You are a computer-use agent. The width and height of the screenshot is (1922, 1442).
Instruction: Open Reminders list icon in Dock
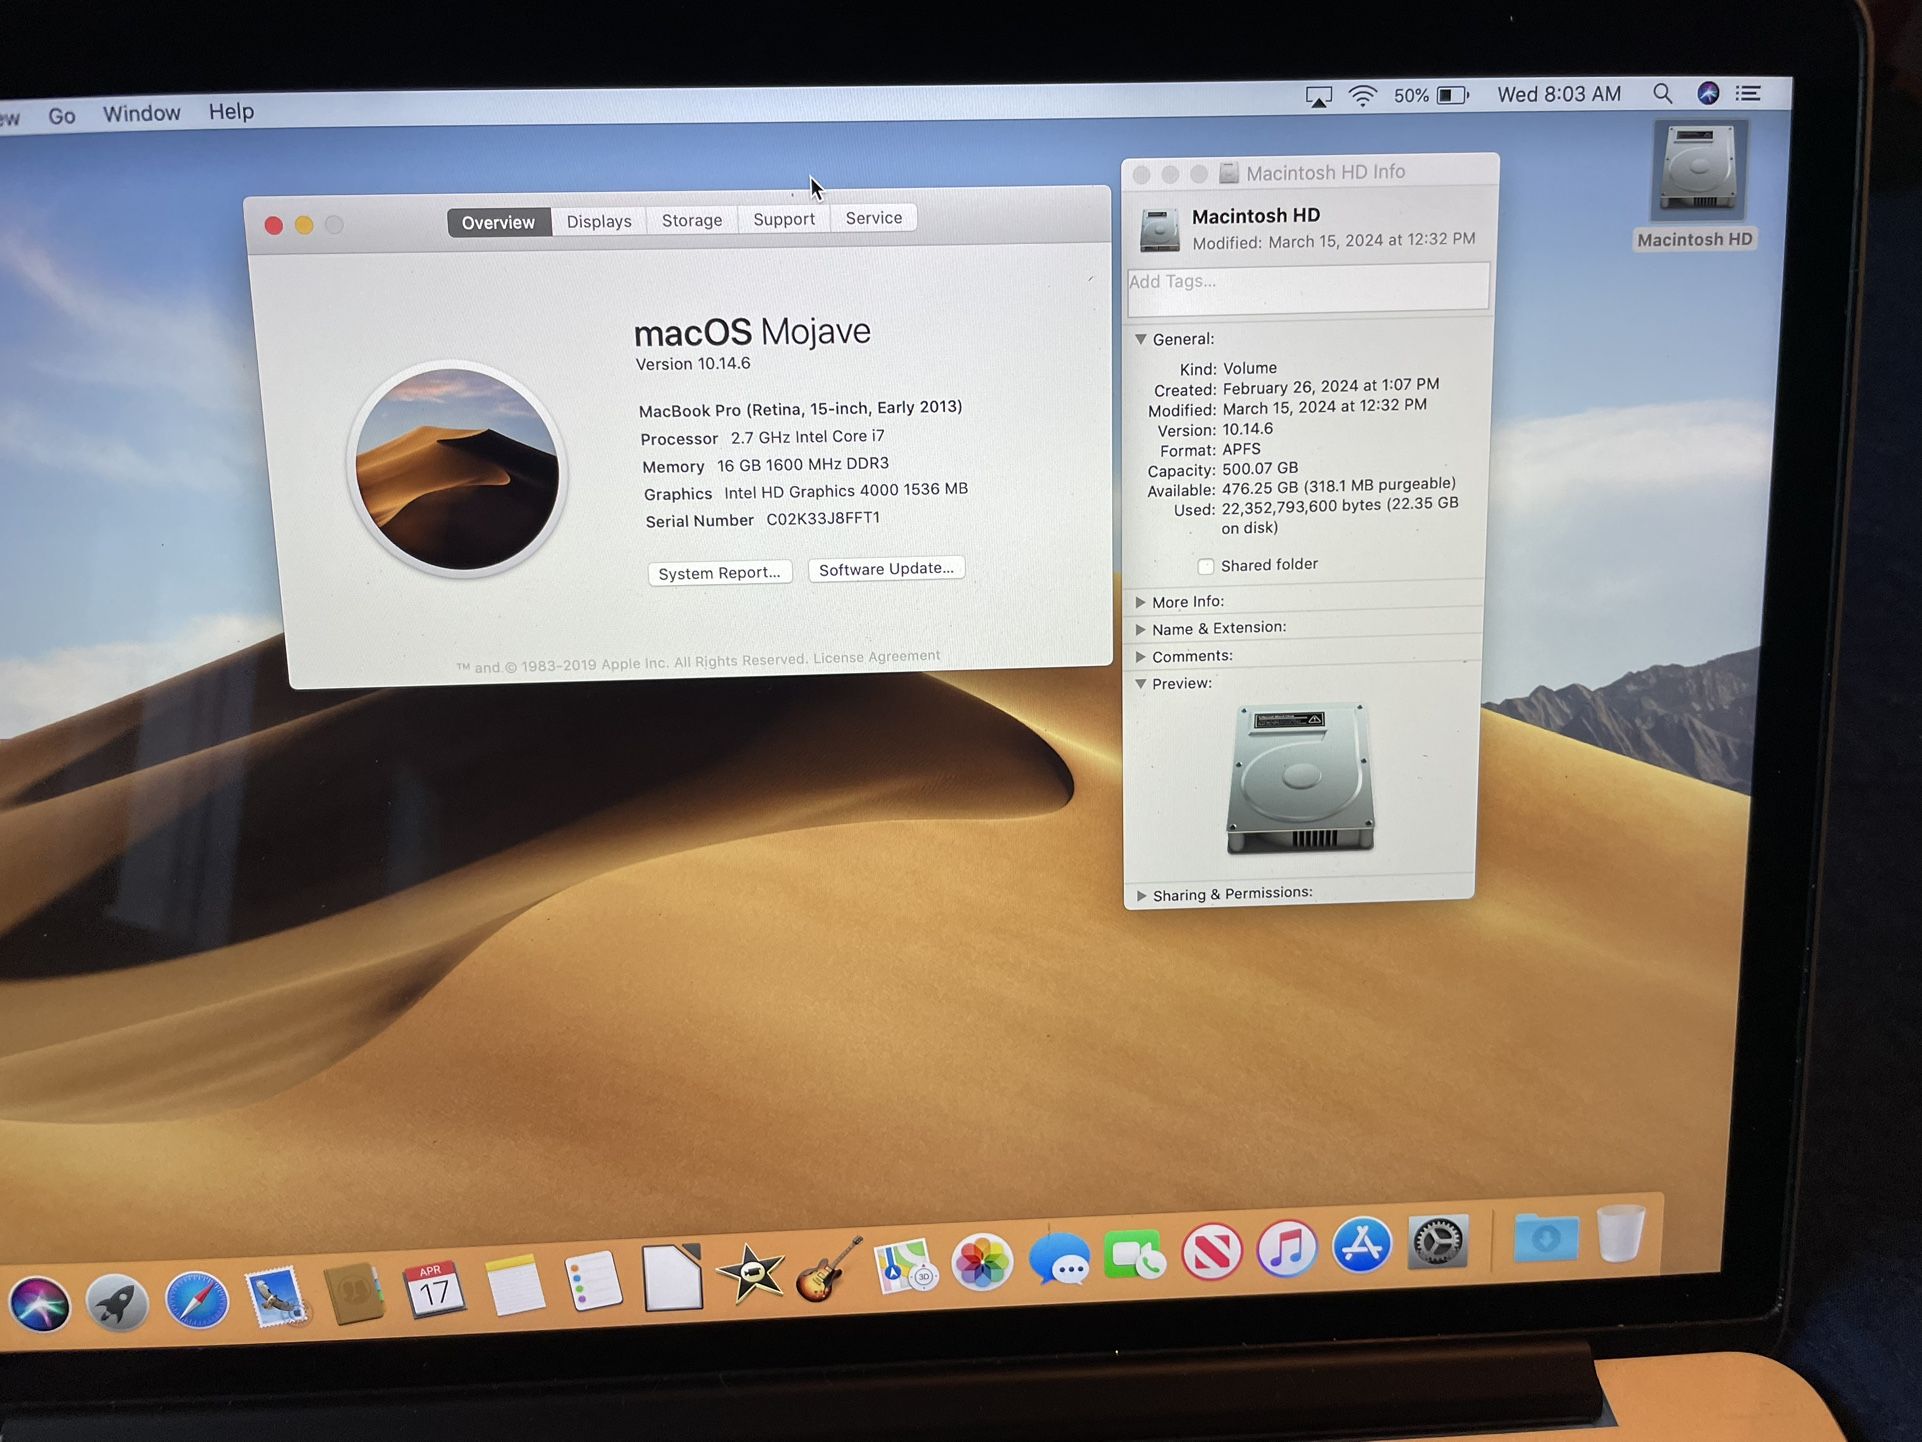[593, 1281]
